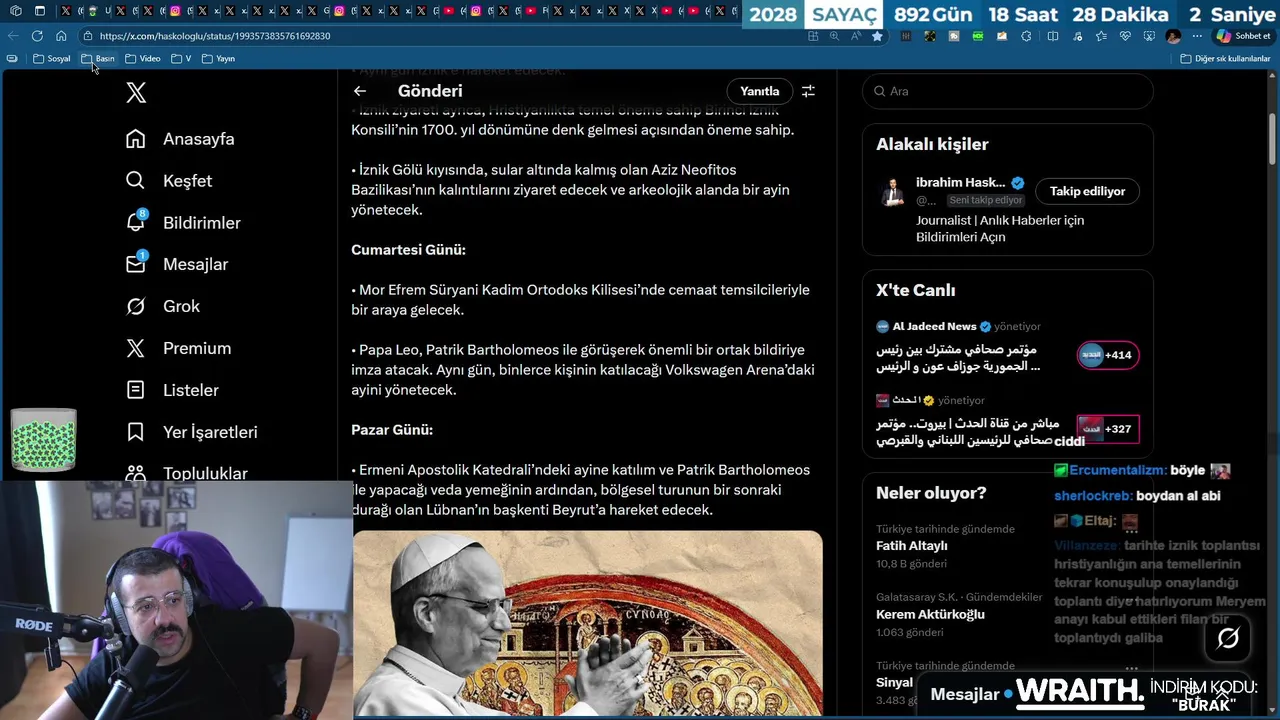This screenshot has width=1280, height=720.
Task: Reload the page
Action: (x=37, y=36)
